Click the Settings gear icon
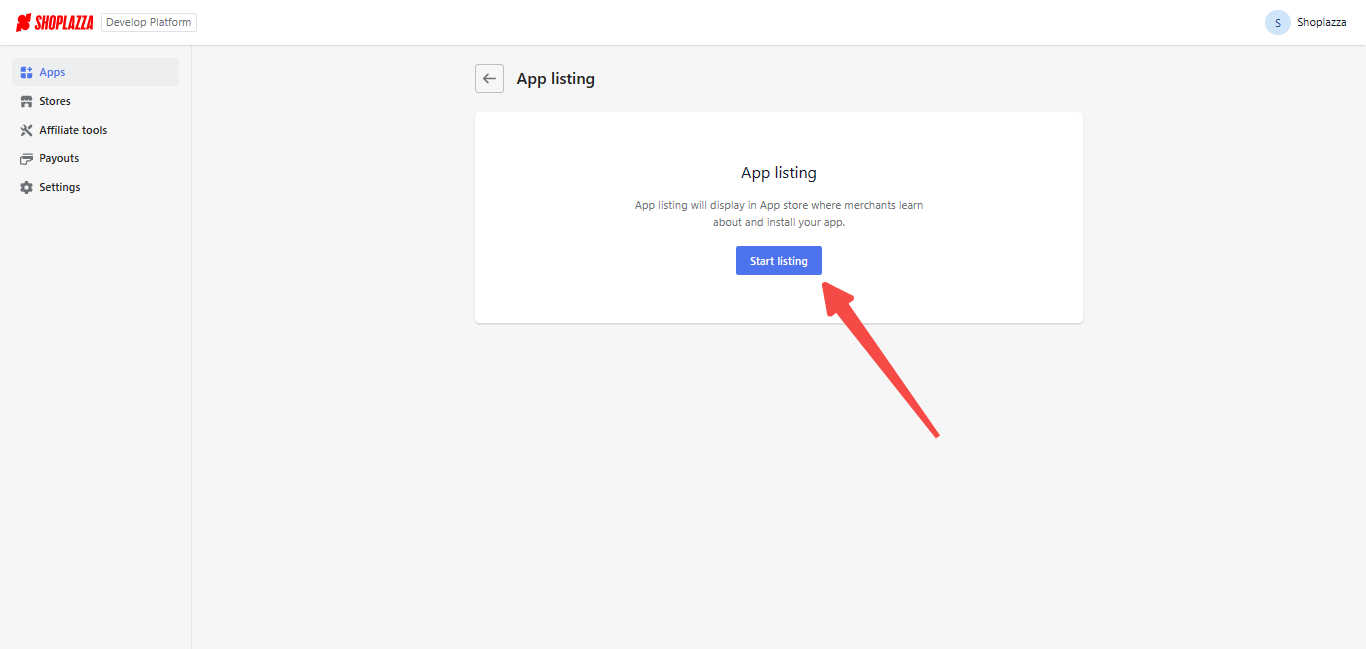The width and height of the screenshot is (1366, 649). tap(27, 187)
